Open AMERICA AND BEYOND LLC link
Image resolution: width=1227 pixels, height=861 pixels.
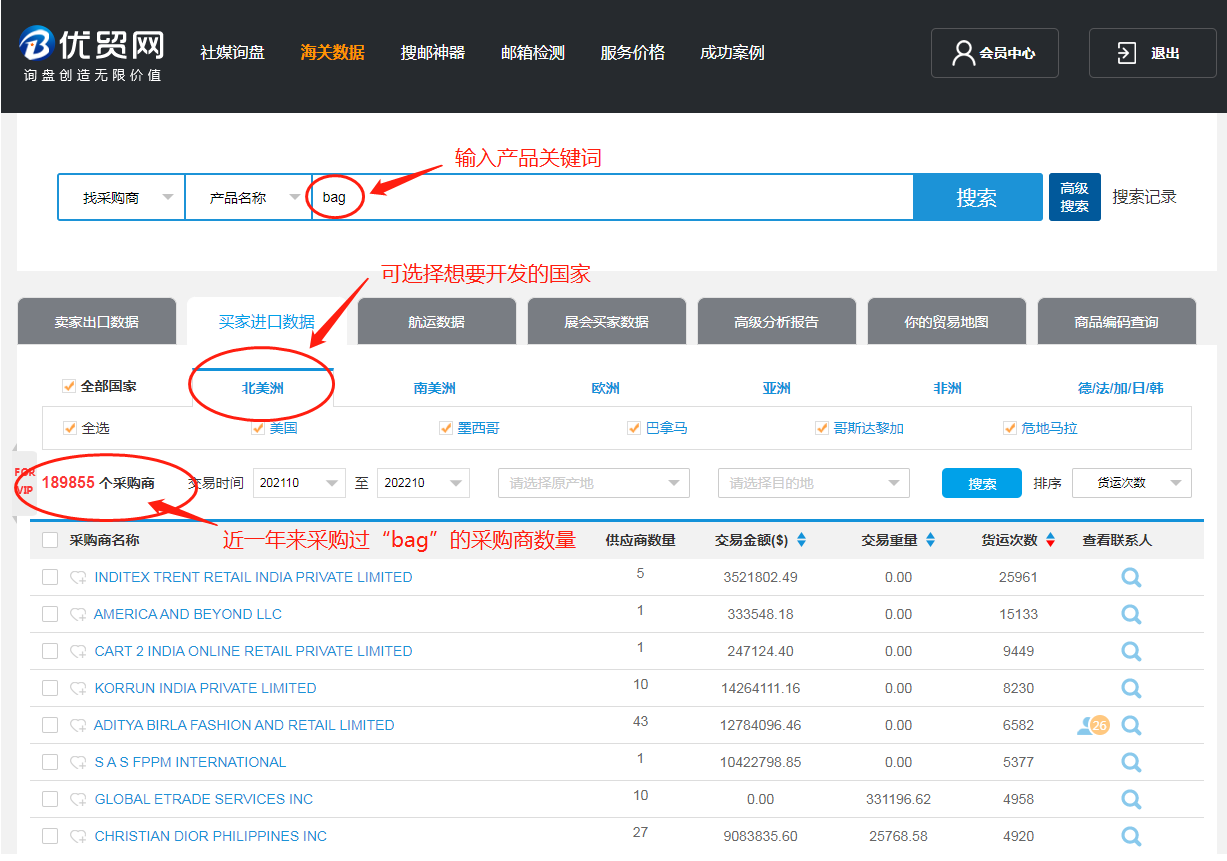pos(188,614)
